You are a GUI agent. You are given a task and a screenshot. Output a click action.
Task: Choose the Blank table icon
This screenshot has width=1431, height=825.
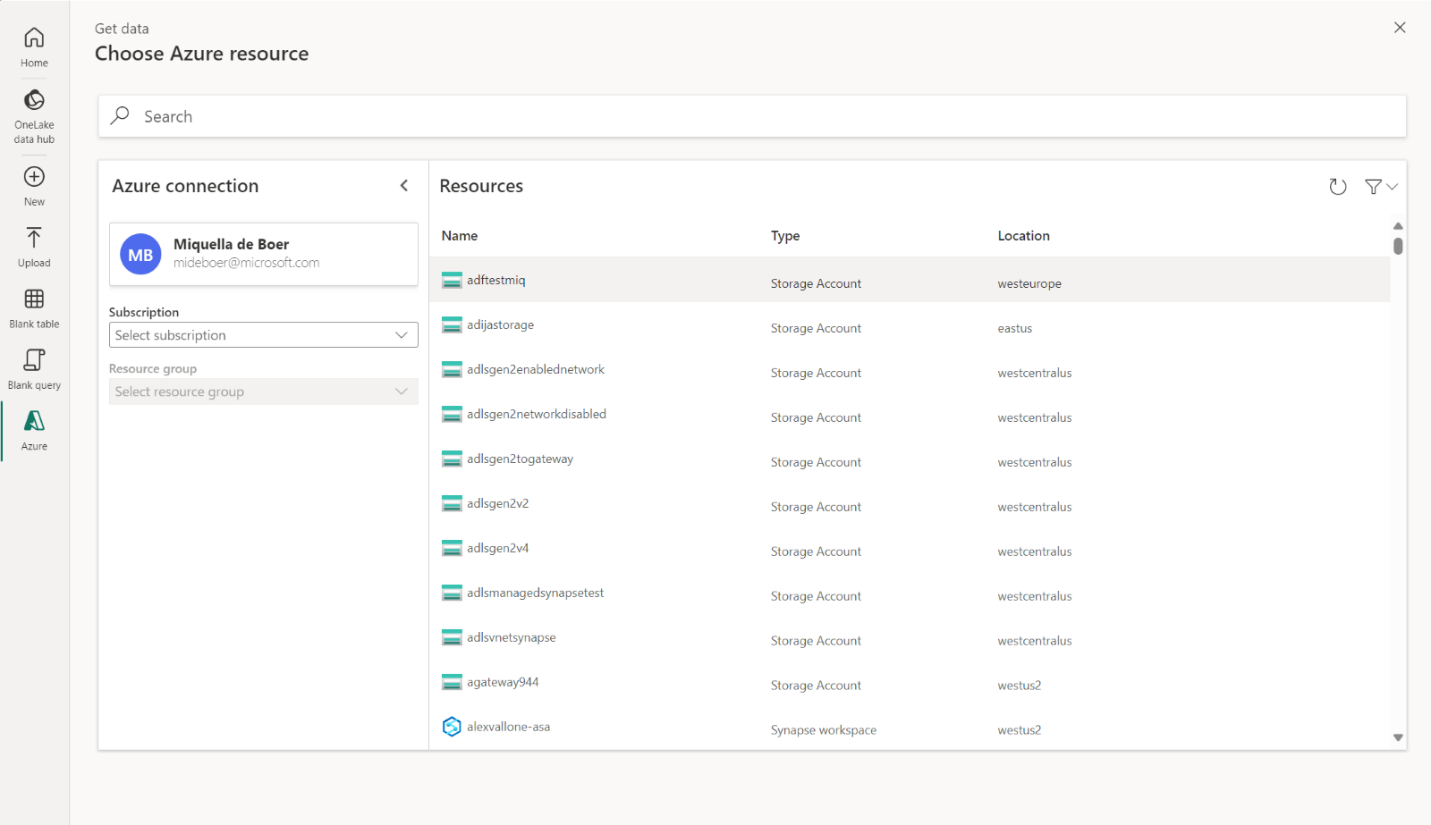click(x=34, y=308)
